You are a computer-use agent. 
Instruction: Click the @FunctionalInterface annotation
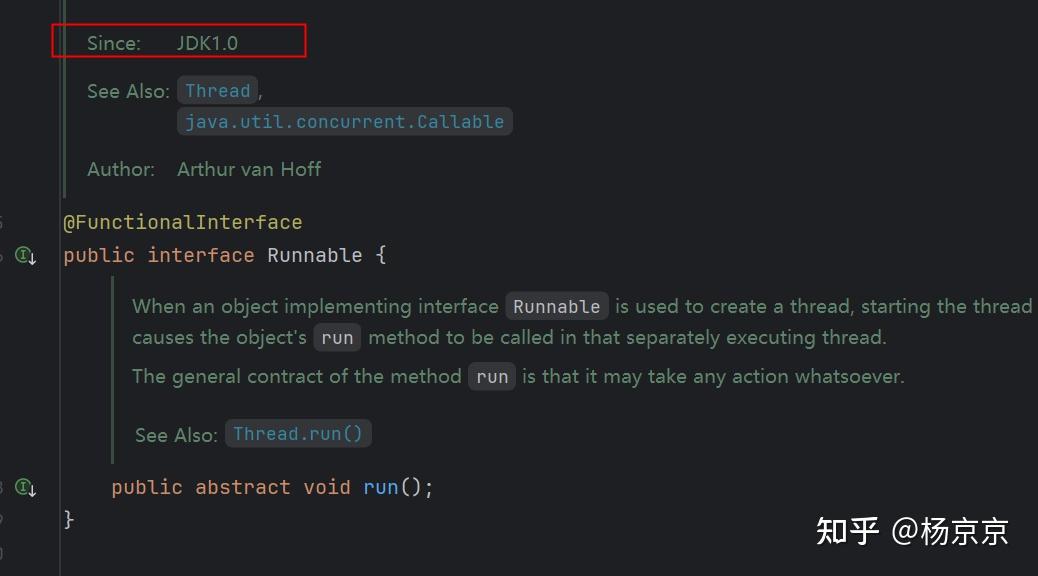coord(182,222)
